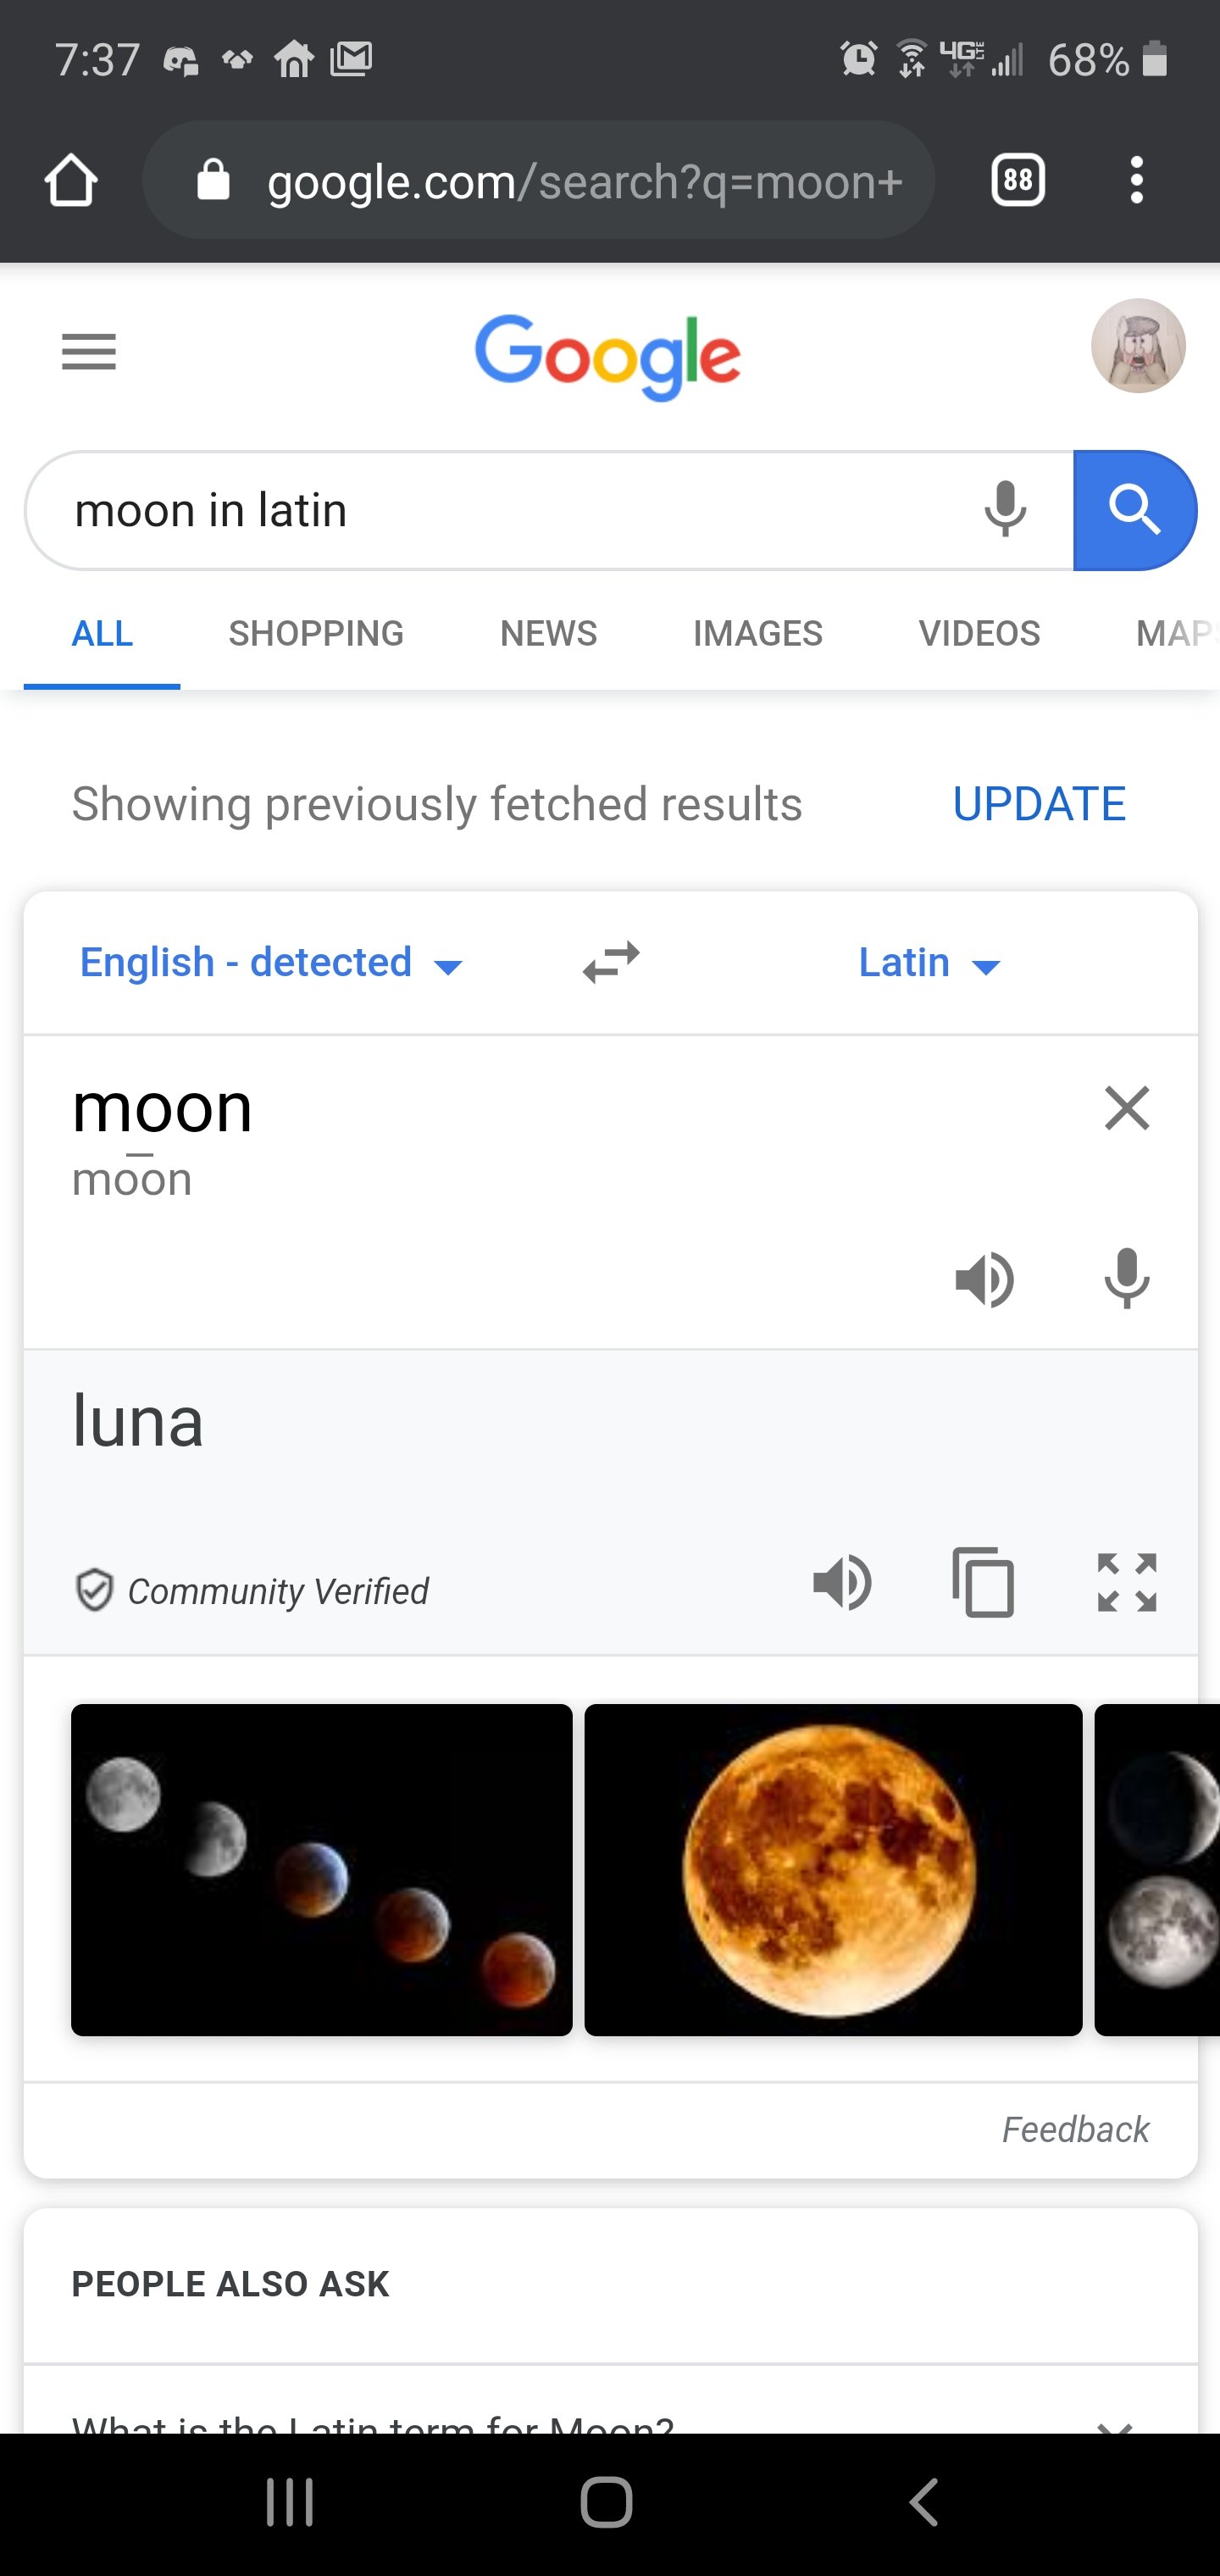This screenshot has width=1220, height=2576.
Task: Listen to the English word pronunciation
Action: click(x=984, y=1279)
